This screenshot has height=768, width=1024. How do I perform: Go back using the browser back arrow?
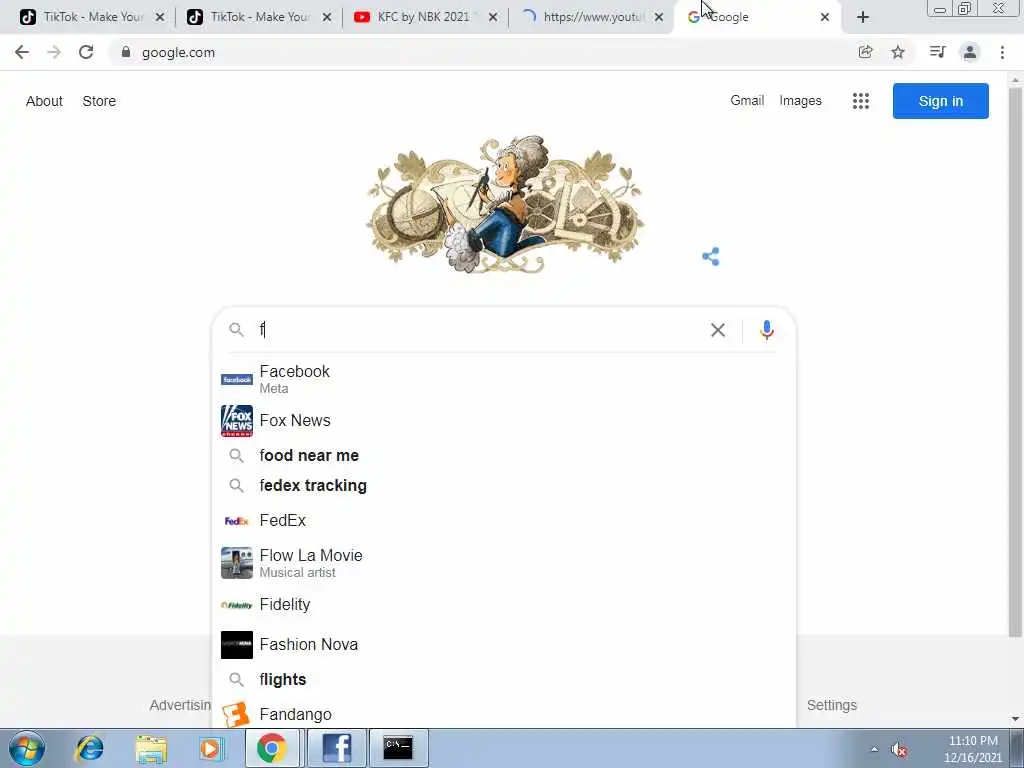[22, 52]
